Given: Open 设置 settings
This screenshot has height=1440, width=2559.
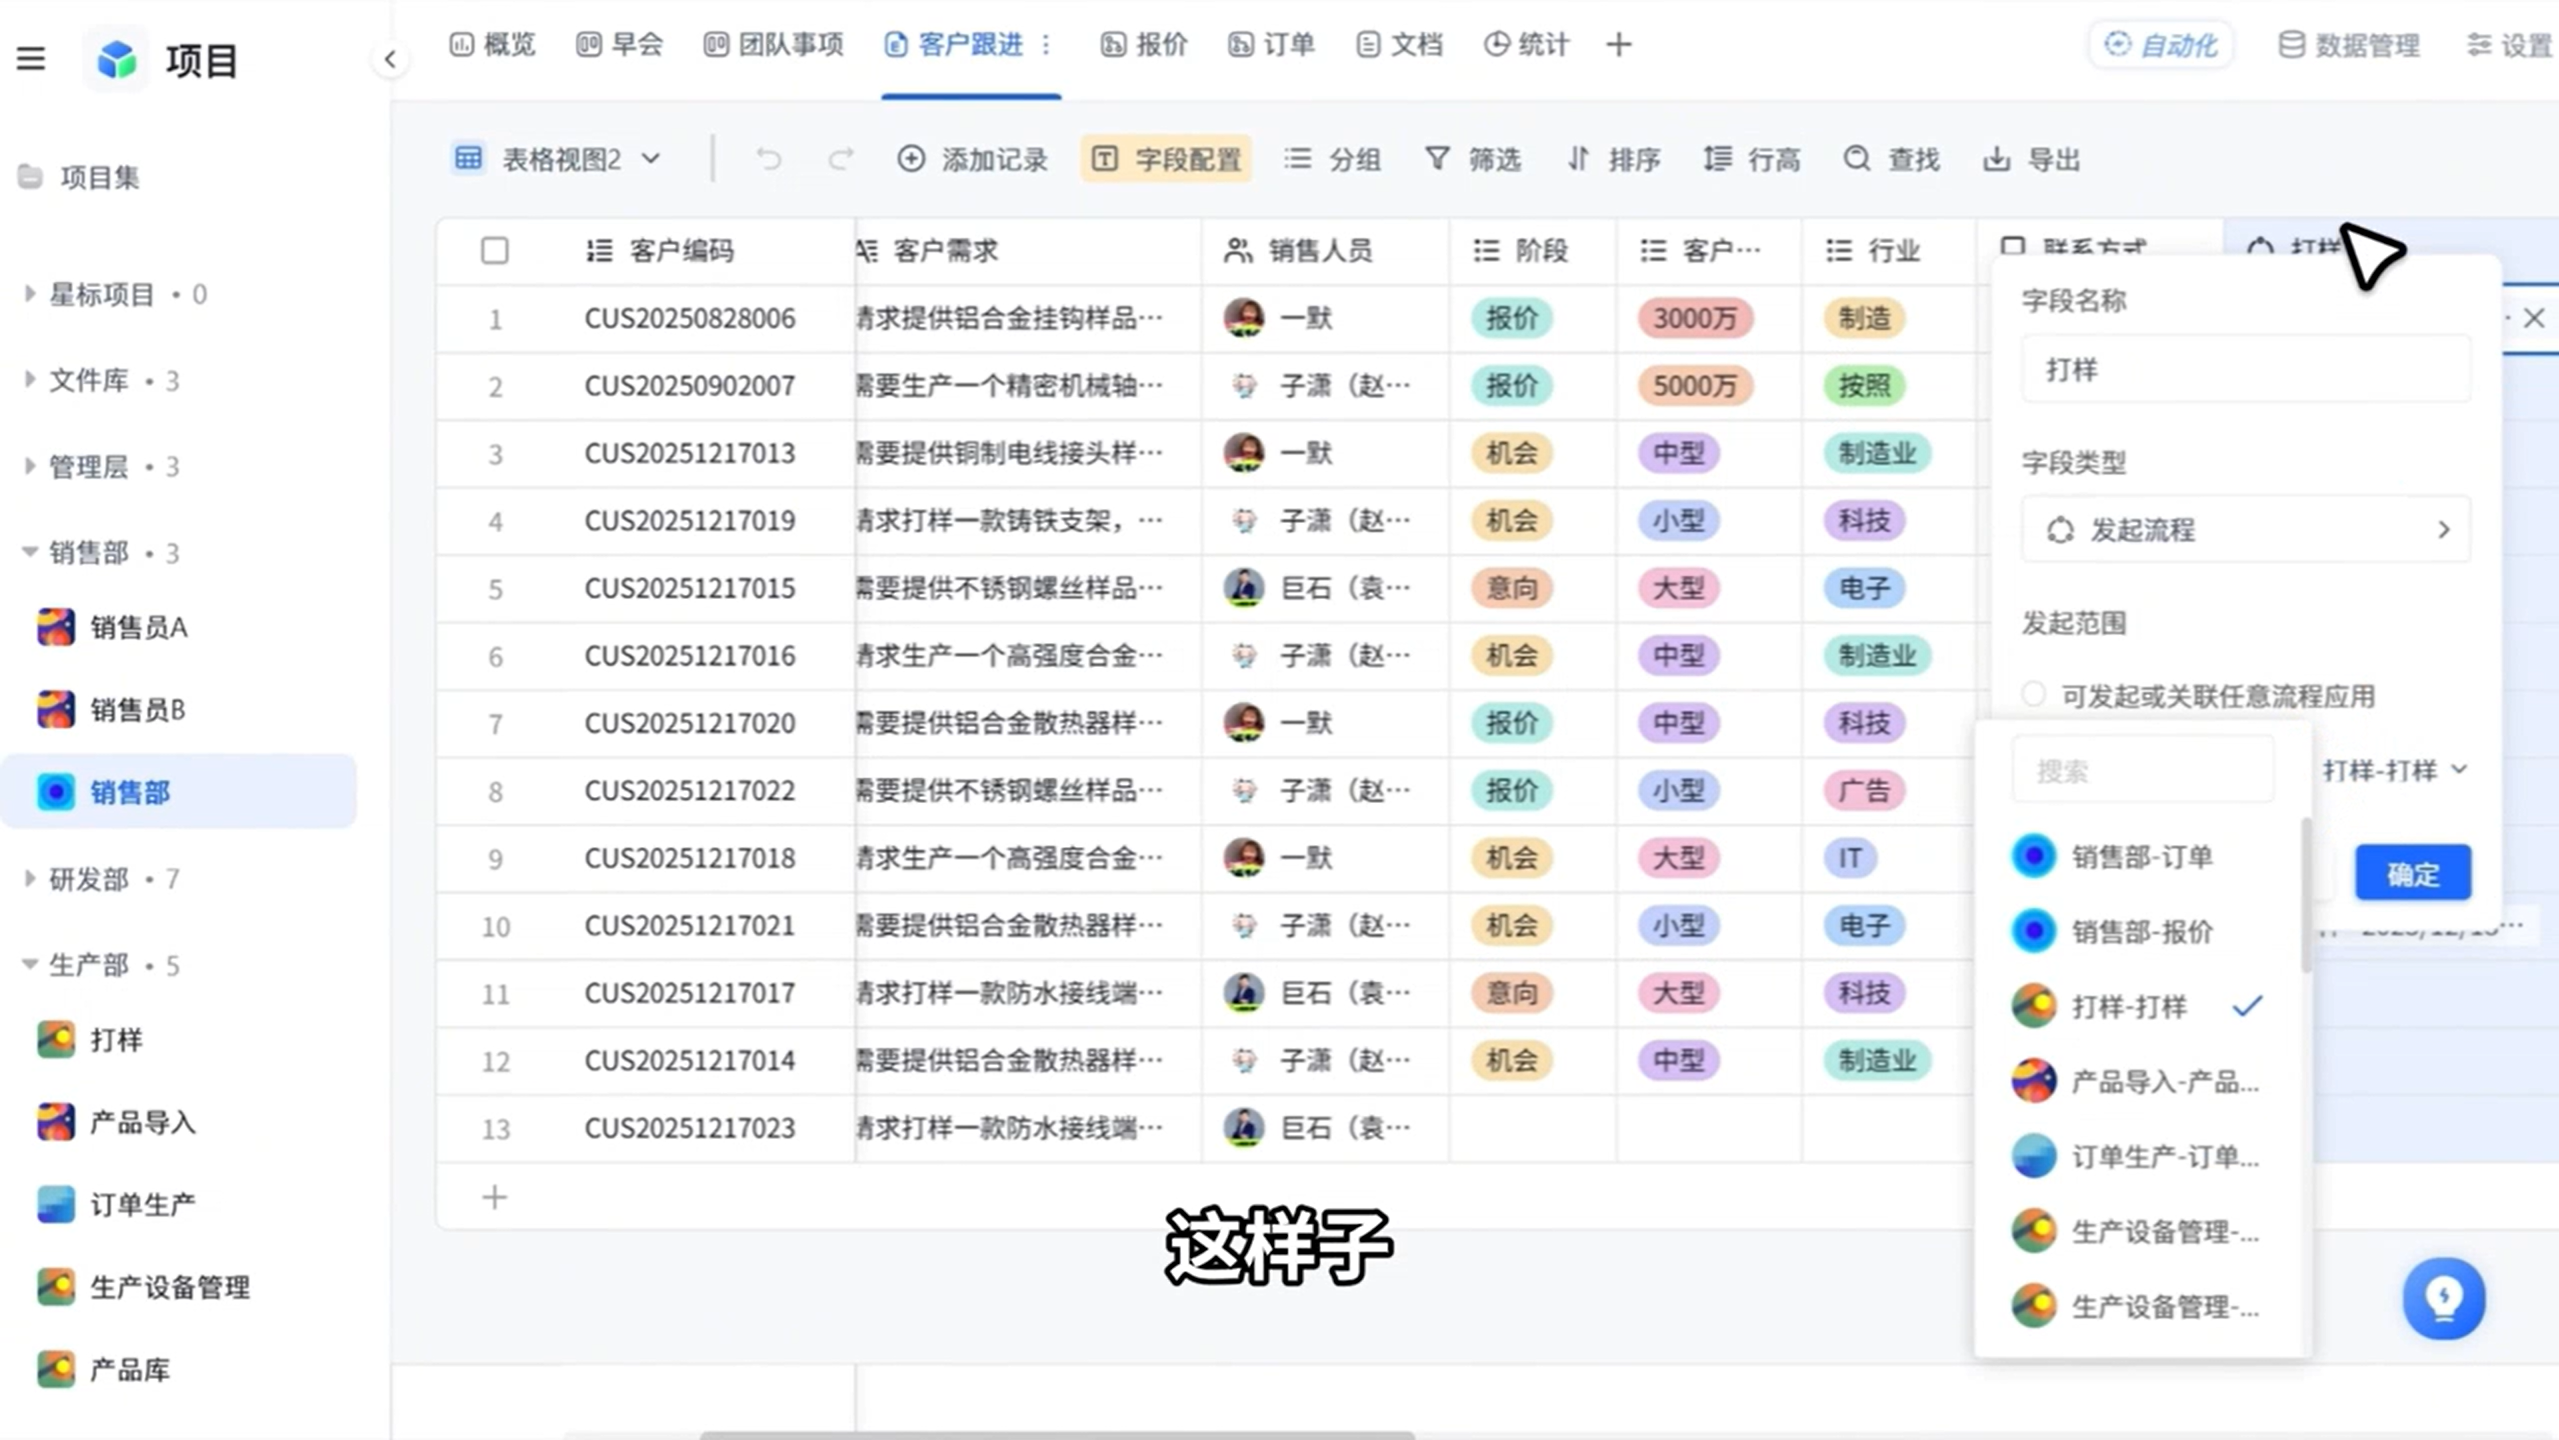Looking at the screenshot, I should (2510, 45).
